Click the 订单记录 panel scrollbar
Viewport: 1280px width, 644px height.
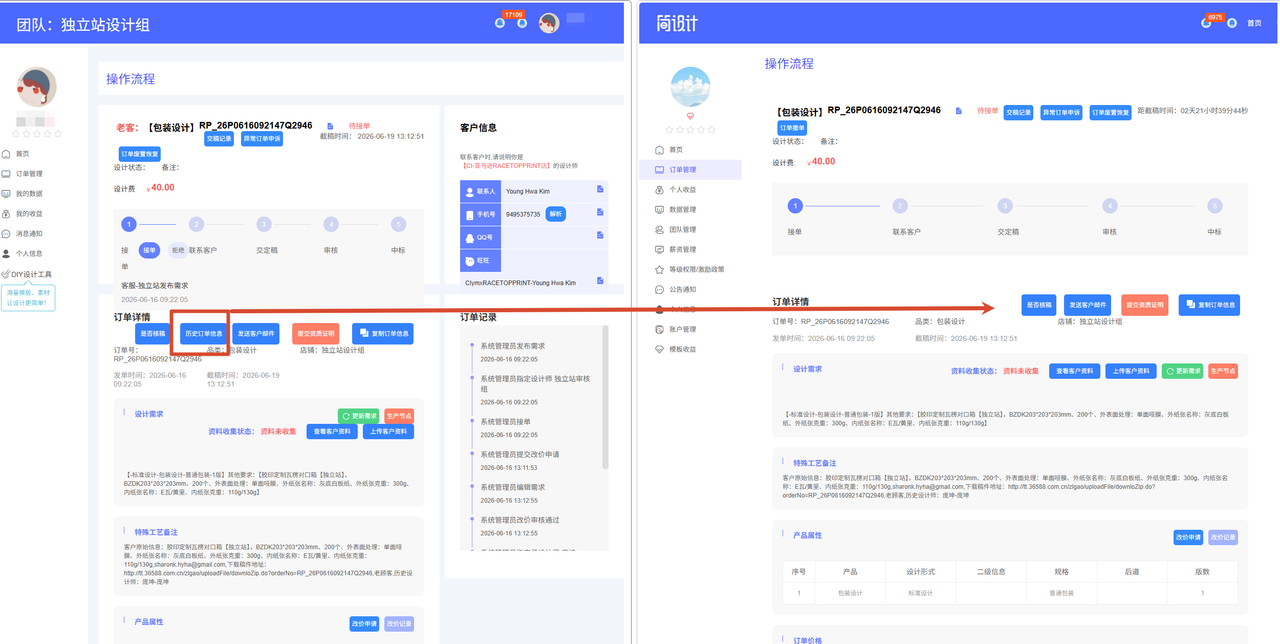(x=605, y=396)
